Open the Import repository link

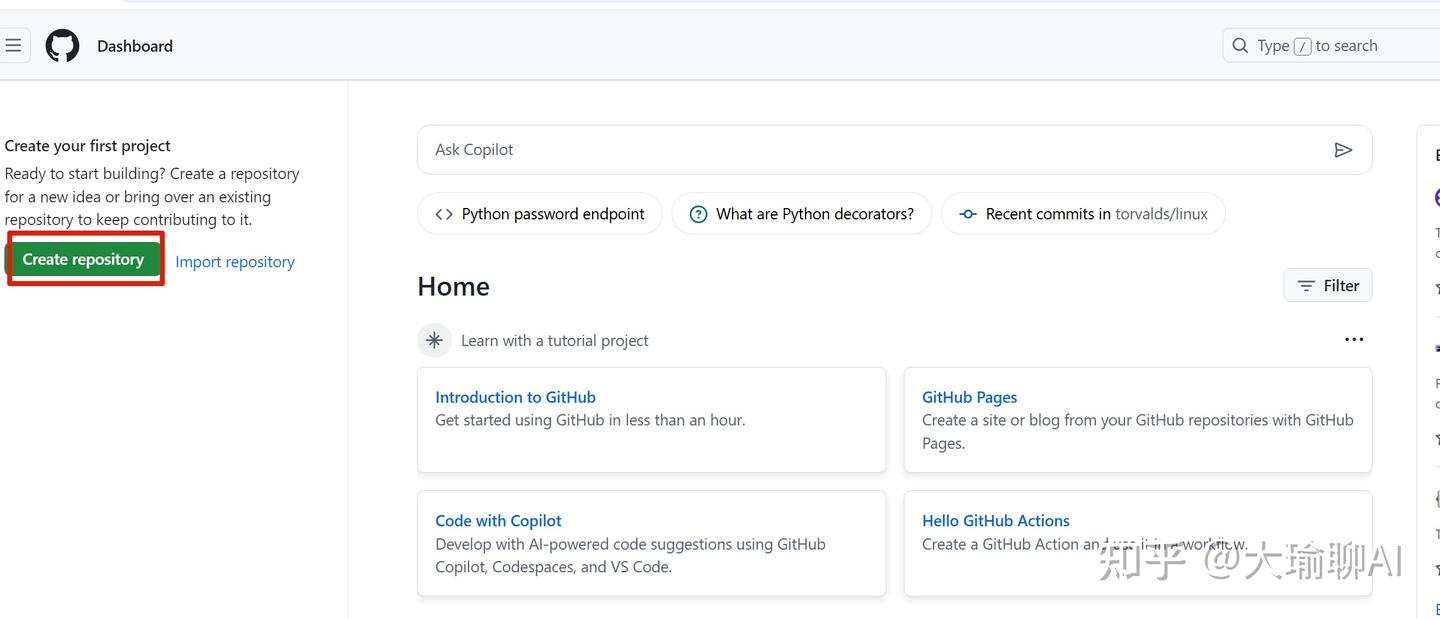[235, 262]
